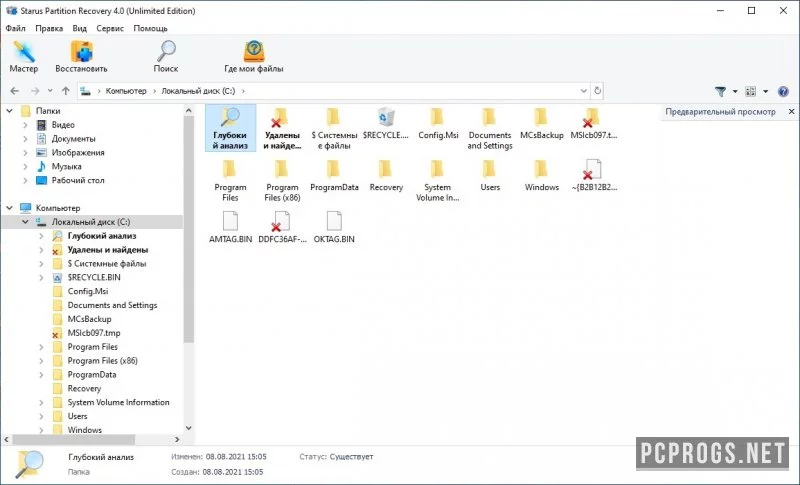Select Изображения in folder tree
The width and height of the screenshot is (800, 485).
[x=78, y=152]
